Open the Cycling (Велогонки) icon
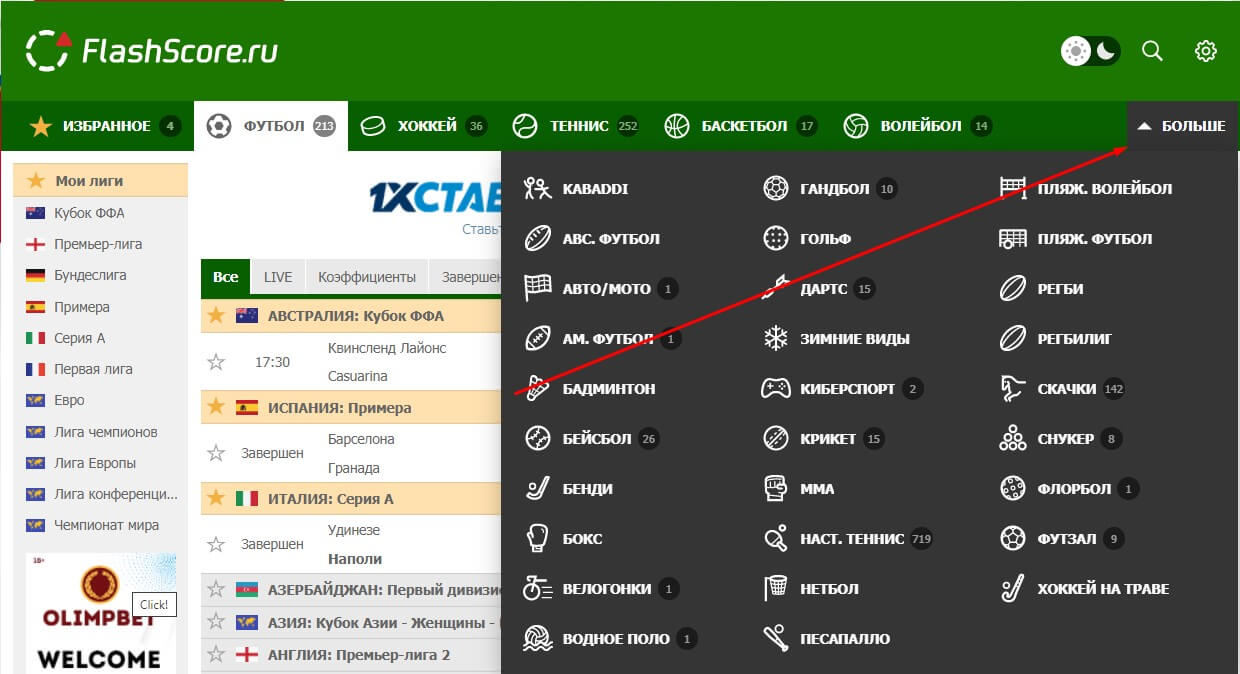Image resolution: width=1240 pixels, height=674 pixels. [x=538, y=589]
